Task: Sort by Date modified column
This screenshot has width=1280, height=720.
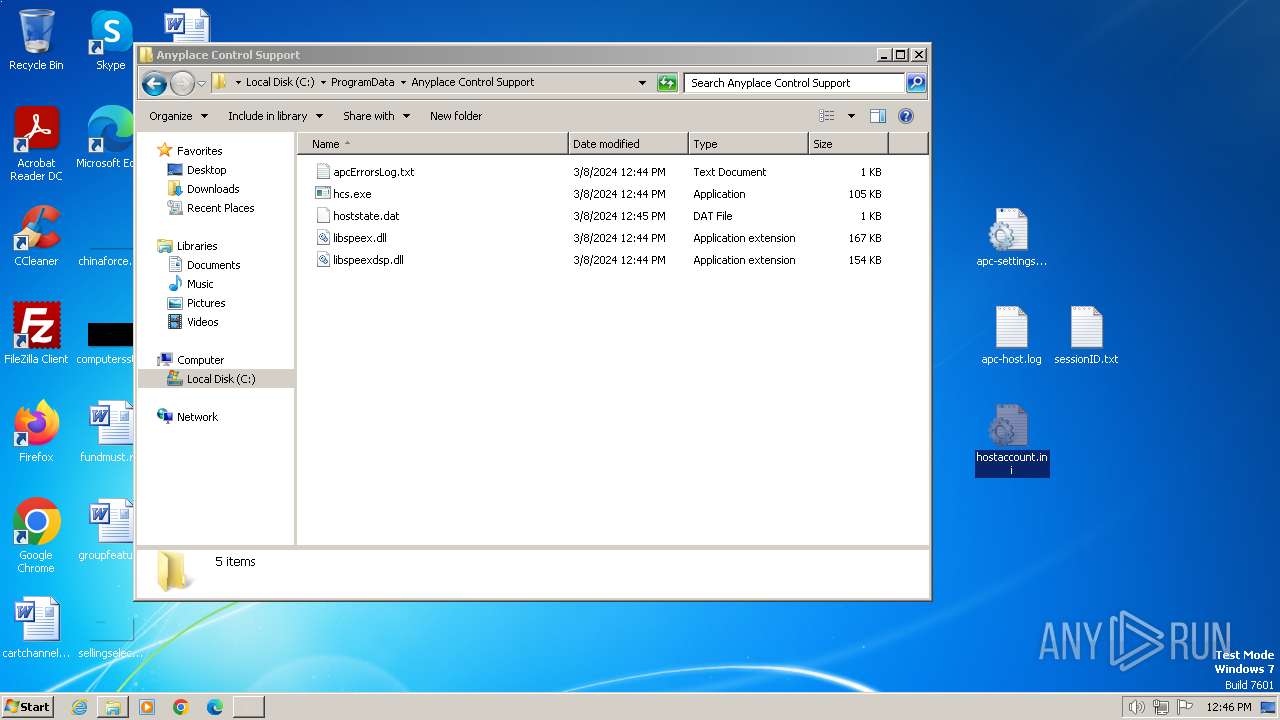Action: [x=628, y=144]
